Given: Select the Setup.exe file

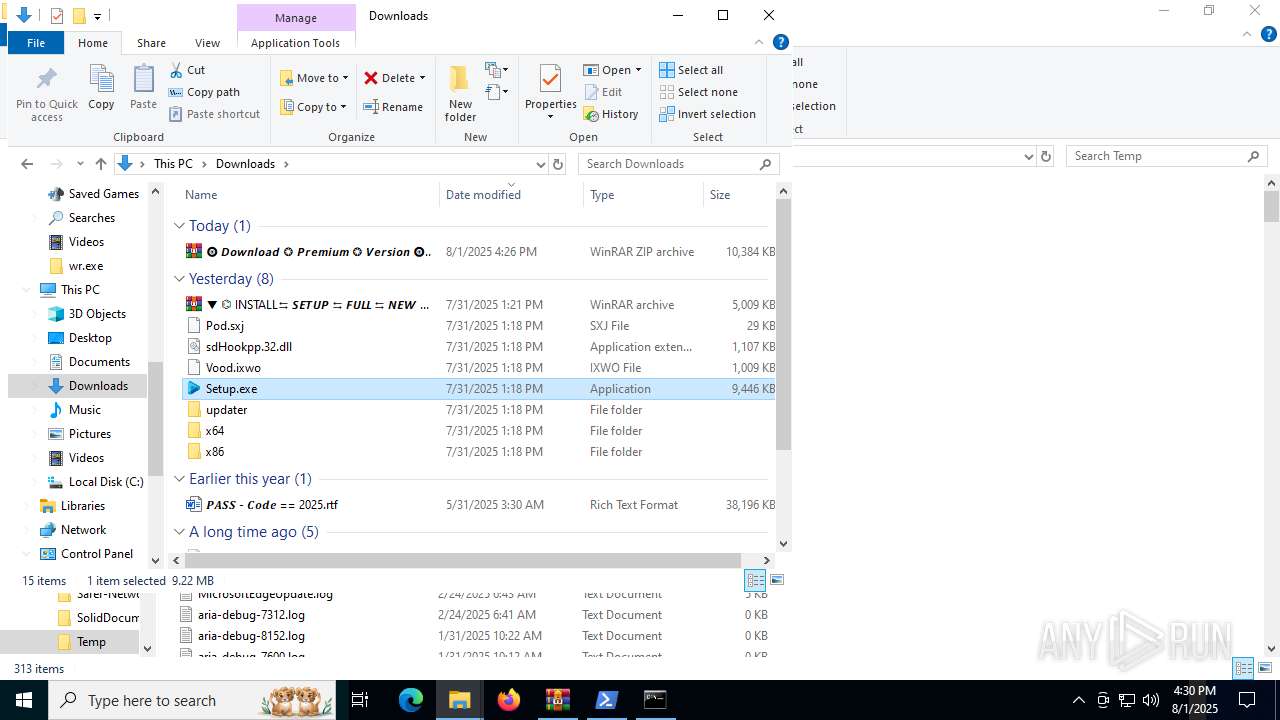Looking at the screenshot, I should (477, 389).
